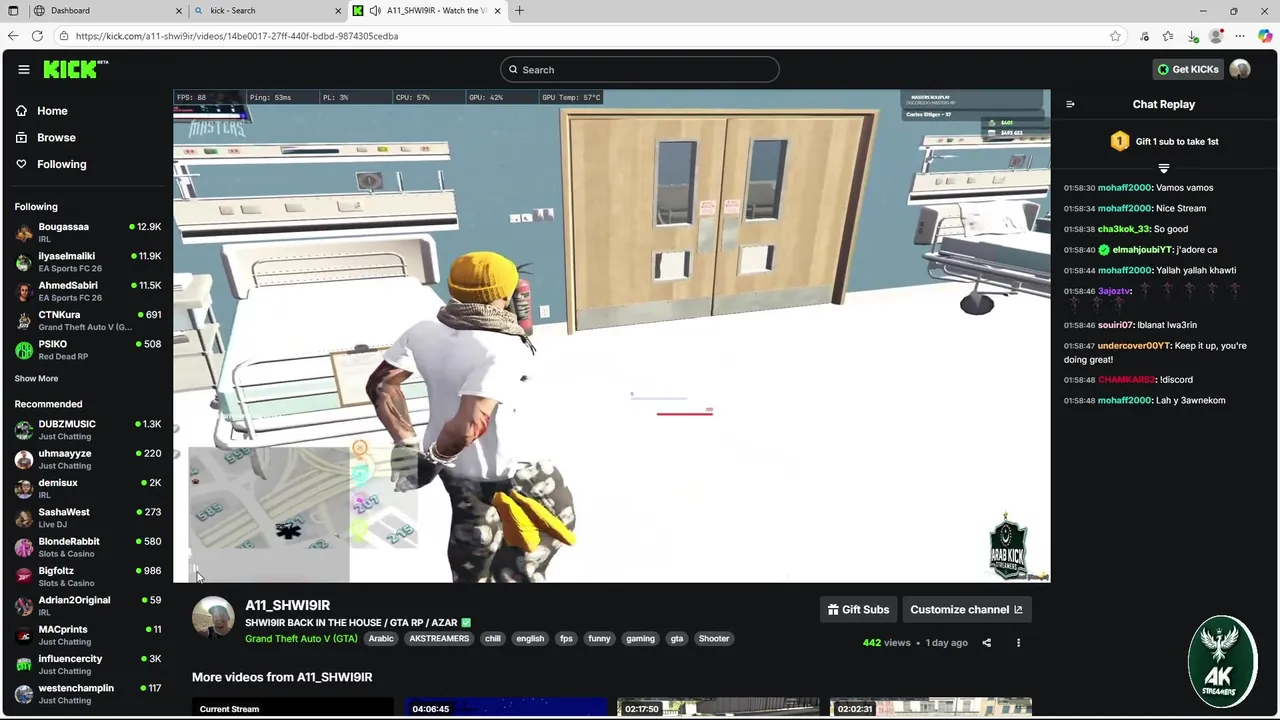Open the video three-dot options menu
This screenshot has height=720, width=1280.
[1018, 643]
